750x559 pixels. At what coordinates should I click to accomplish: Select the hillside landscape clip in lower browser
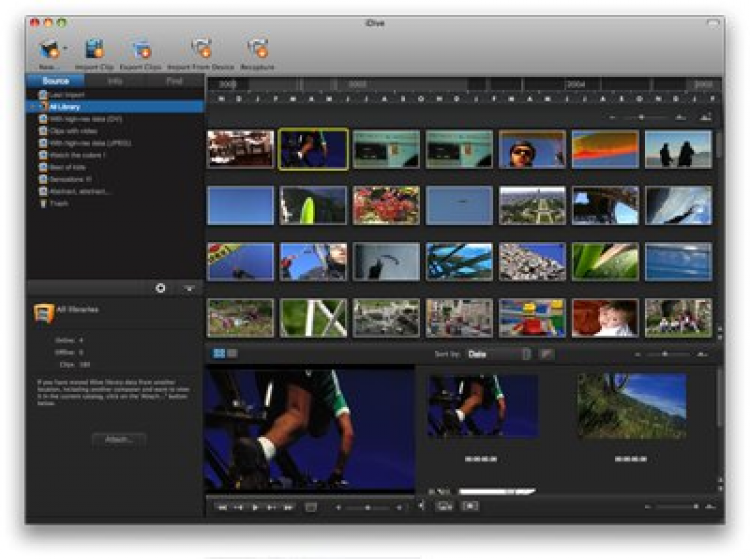click(632, 406)
